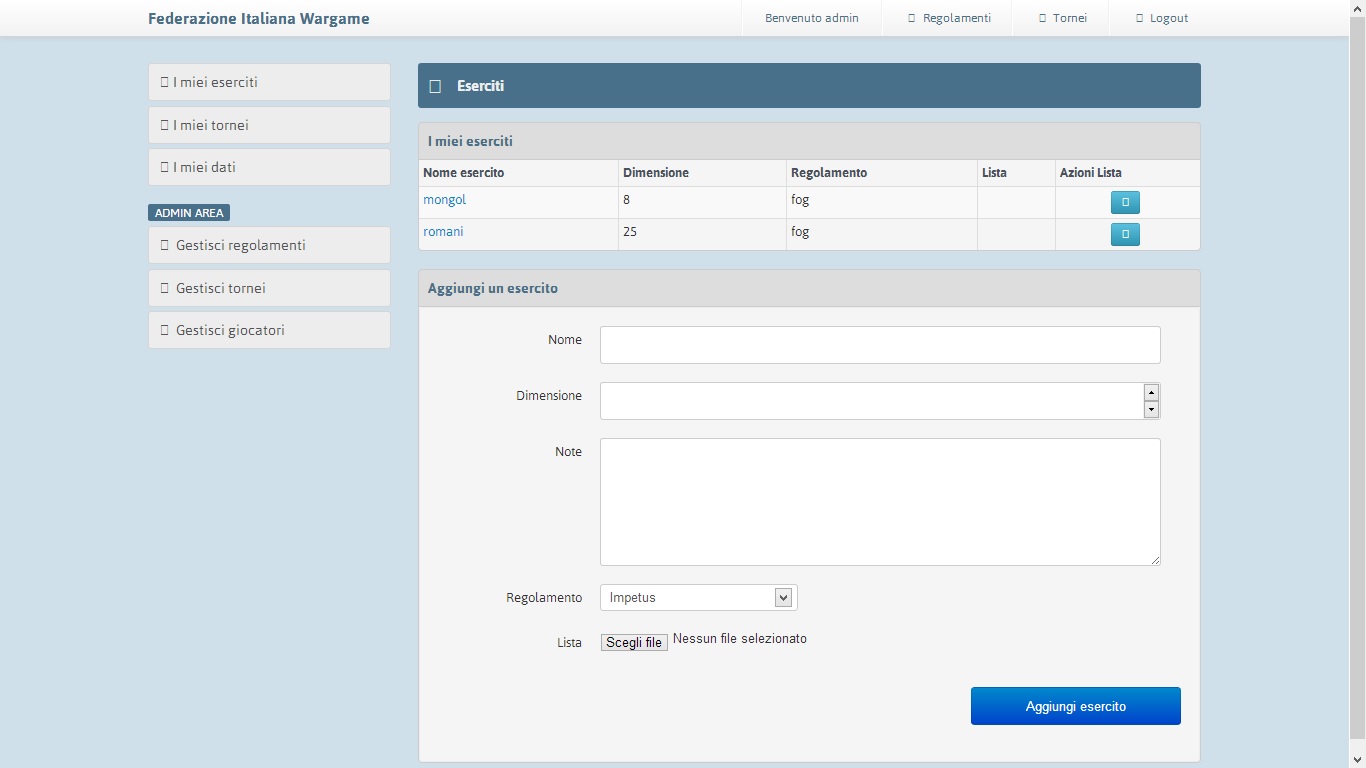Viewport: 1366px width, 768px height.
Task: Decrease Dimensione with the down arrow
Action: tap(1151, 410)
